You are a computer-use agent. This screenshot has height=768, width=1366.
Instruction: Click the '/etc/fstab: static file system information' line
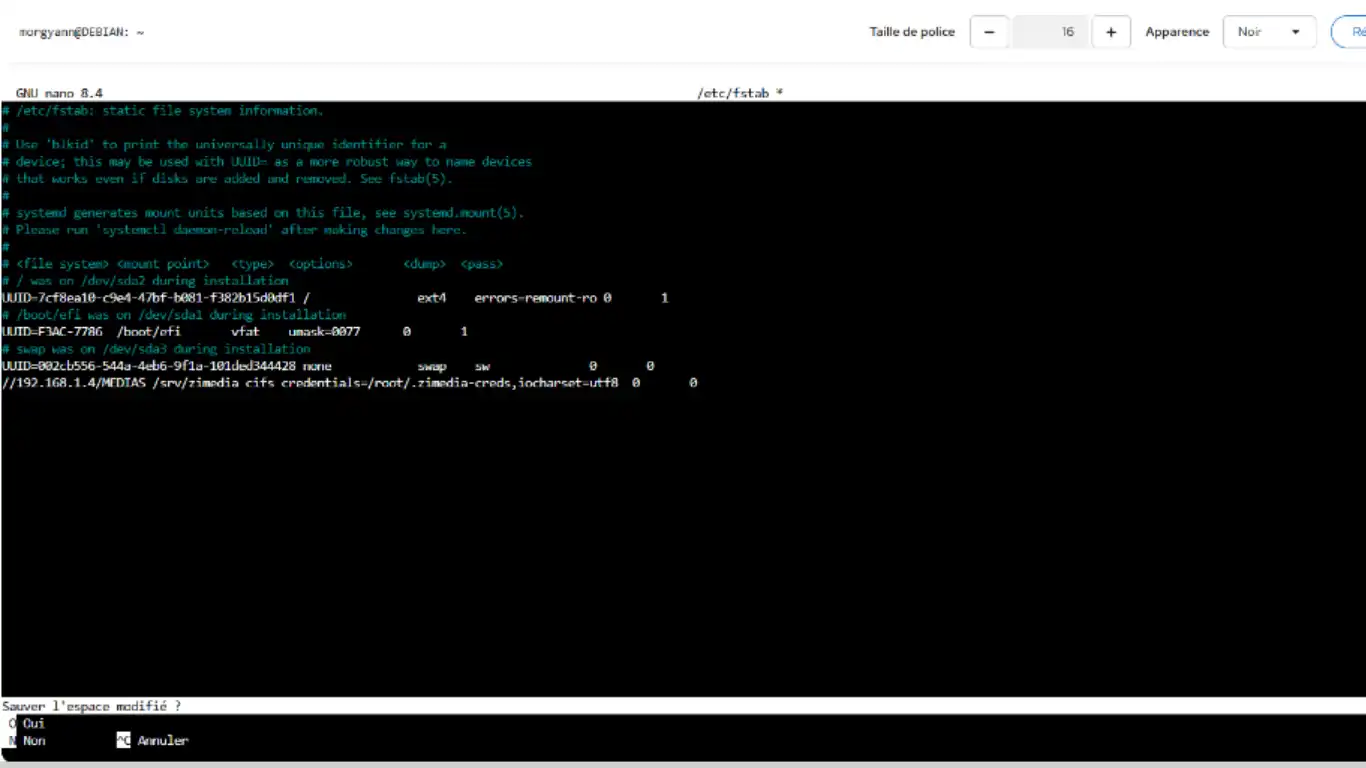163,111
